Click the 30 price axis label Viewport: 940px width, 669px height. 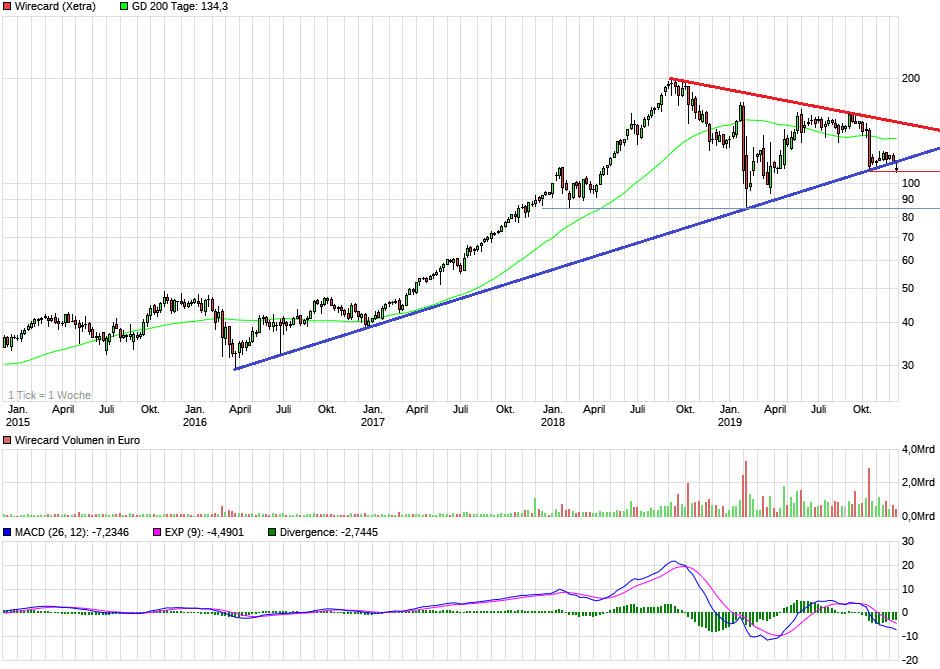(x=908, y=366)
